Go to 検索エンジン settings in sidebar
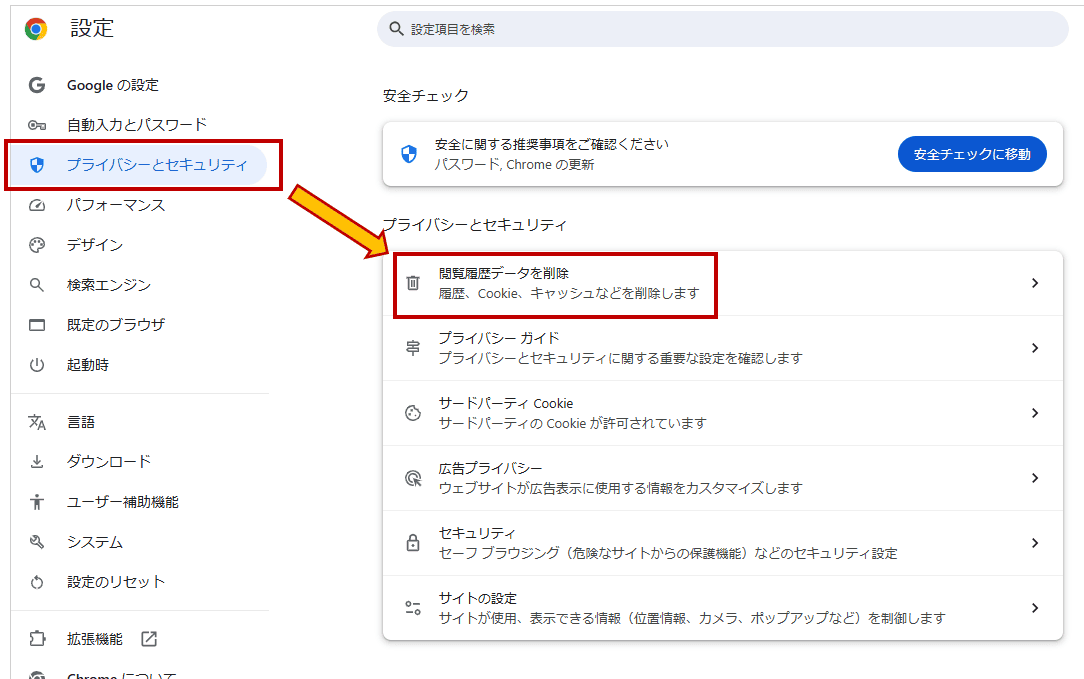Screen dimensions: 1084x679 tap(109, 285)
